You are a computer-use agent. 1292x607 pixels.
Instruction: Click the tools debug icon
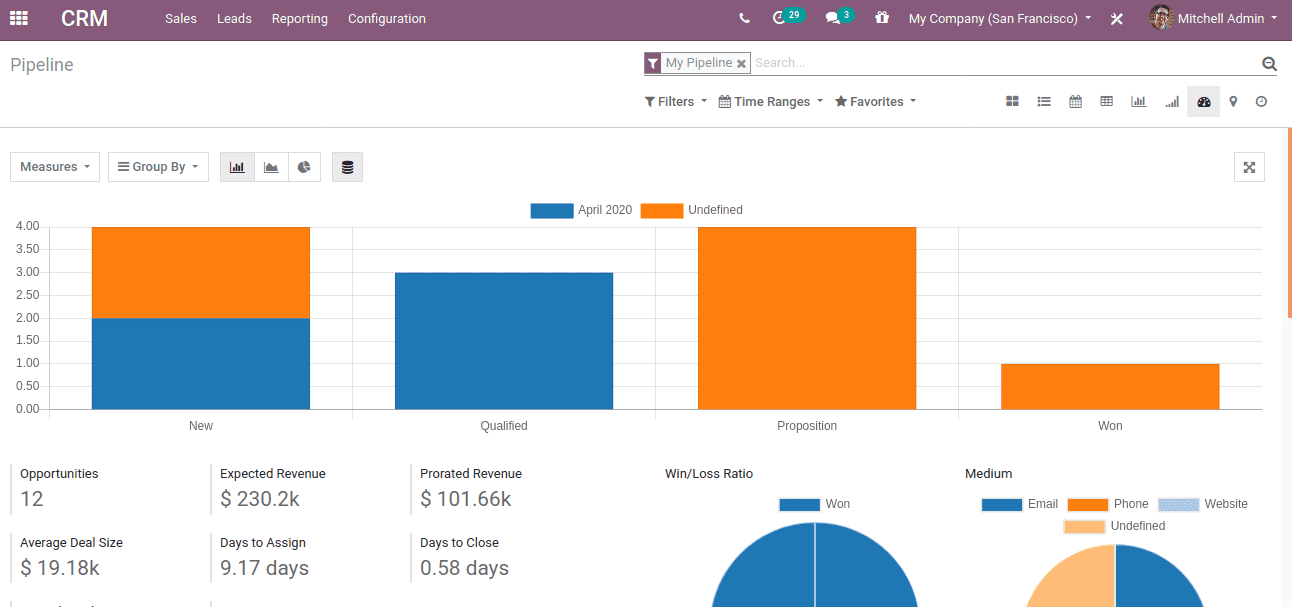(1117, 18)
